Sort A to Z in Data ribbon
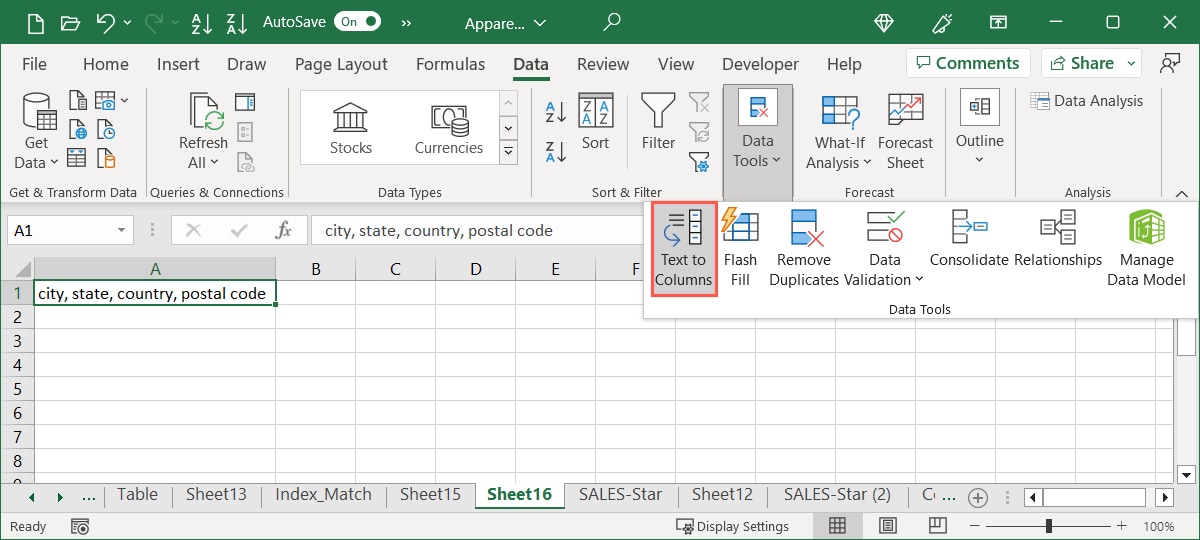The height and width of the screenshot is (540, 1200). click(x=556, y=111)
